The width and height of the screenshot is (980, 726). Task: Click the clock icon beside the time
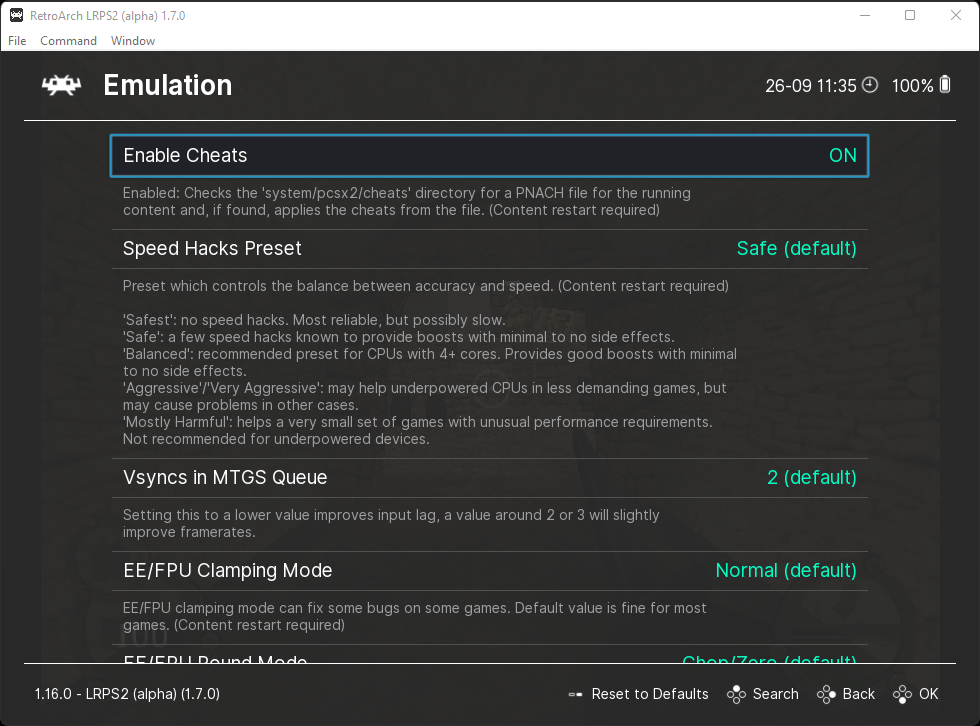click(x=870, y=84)
